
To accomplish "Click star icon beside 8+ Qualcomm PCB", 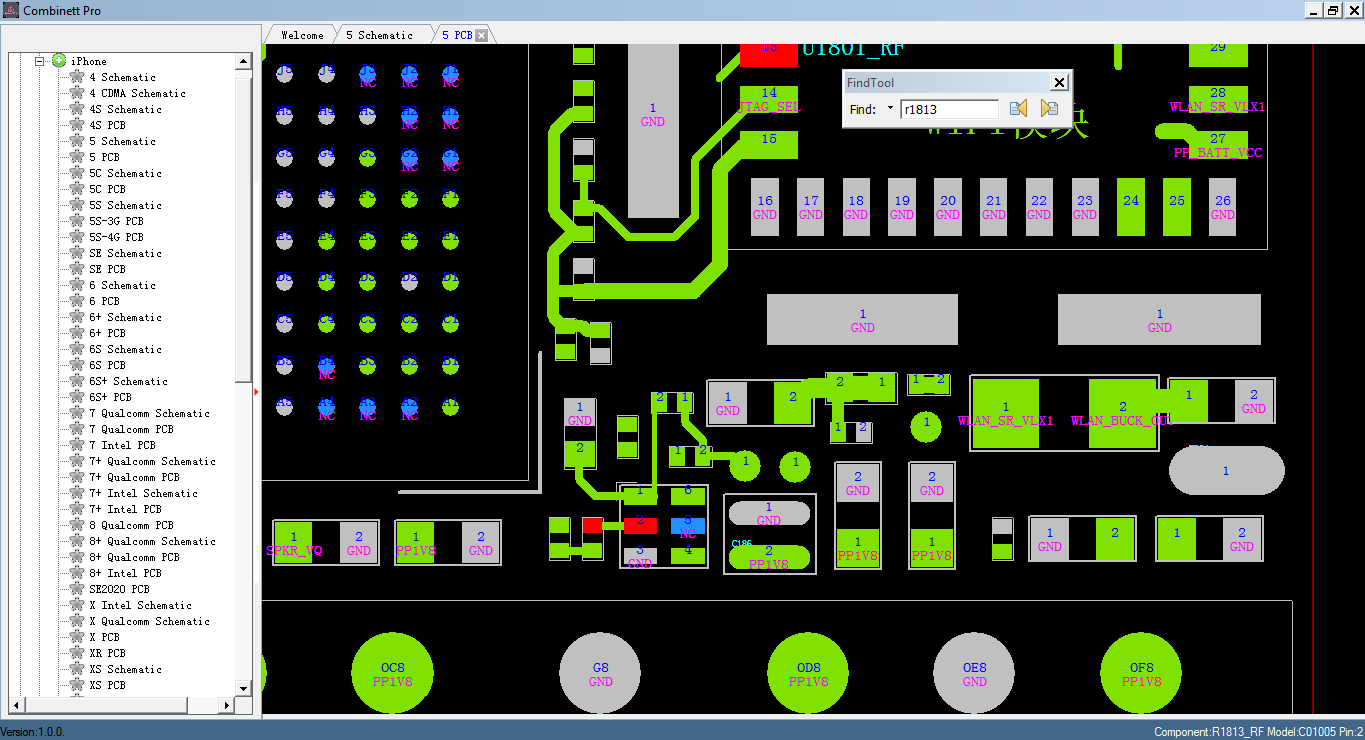I will coord(77,557).
